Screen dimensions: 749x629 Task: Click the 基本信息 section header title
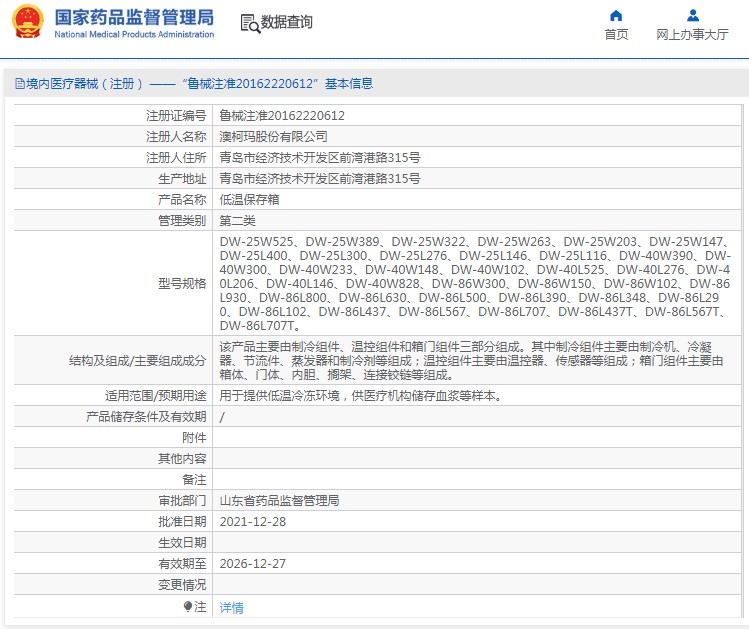coord(349,84)
